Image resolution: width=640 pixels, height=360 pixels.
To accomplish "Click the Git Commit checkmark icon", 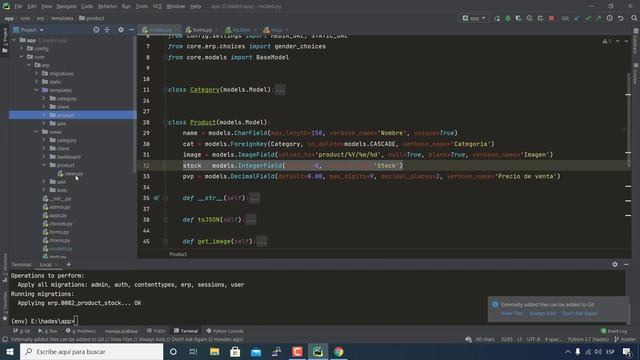I will coord(588,18).
